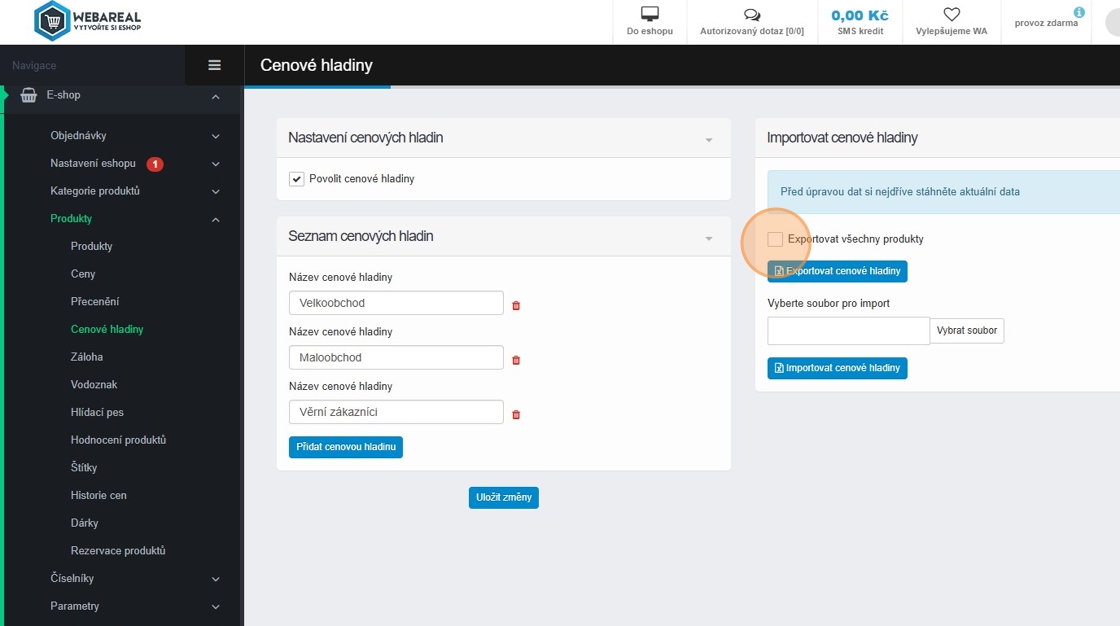The width and height of the screenshot is (1120, 626).
Task: Enable Exportovat všechny produkty checkbox
Action: 775,239
